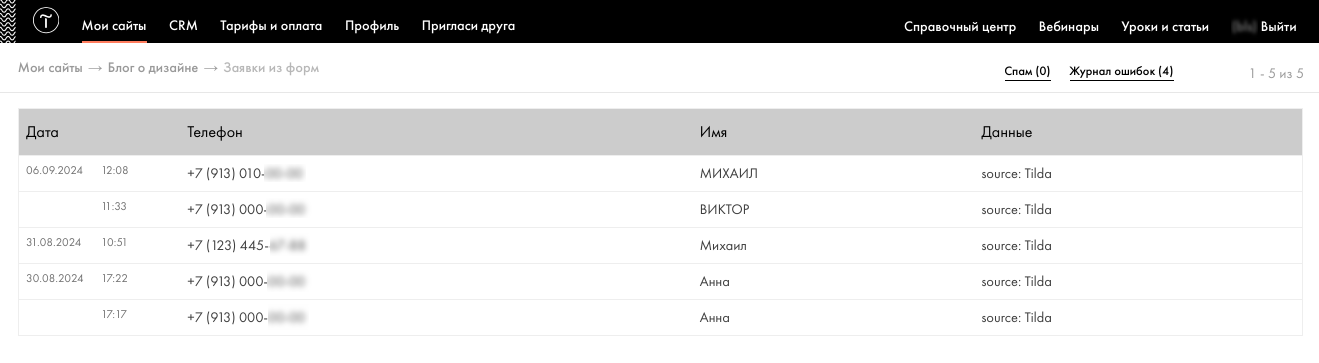
Task: Open the Мои сайты tab
Action: (x=114, y=26)
